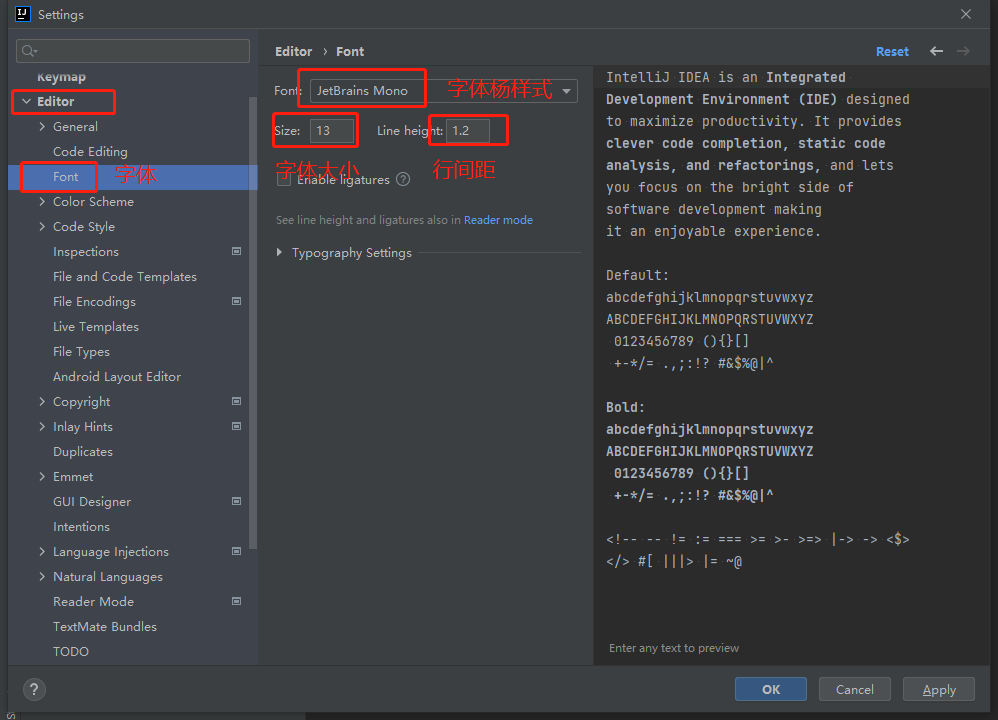998x720 pixels.
Task: Expand the Code Style node
Action: click(42, 226)
